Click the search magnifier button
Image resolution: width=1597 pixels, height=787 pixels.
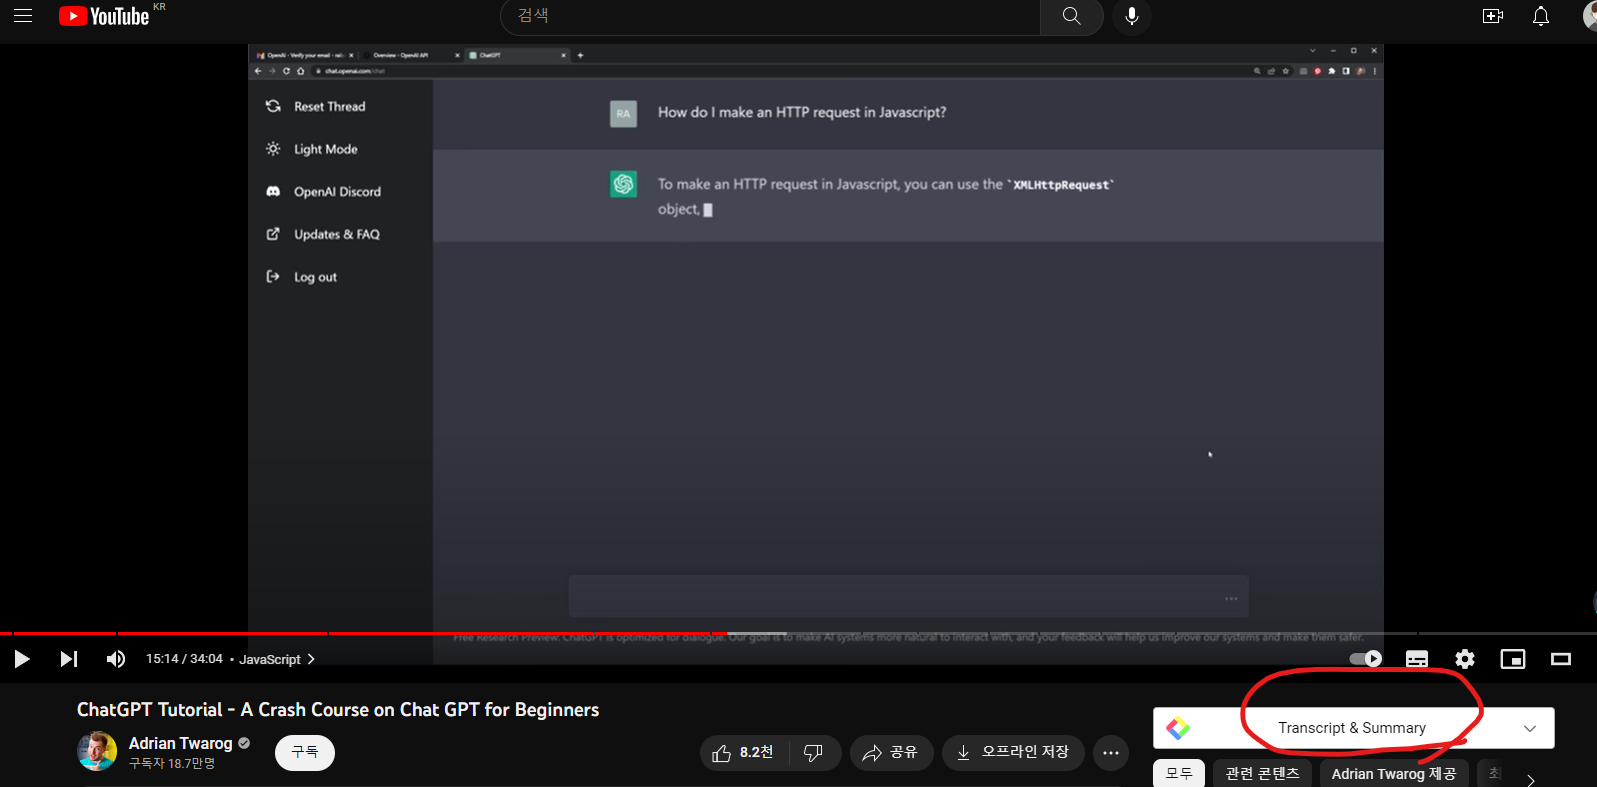(x=1071, y=16)
